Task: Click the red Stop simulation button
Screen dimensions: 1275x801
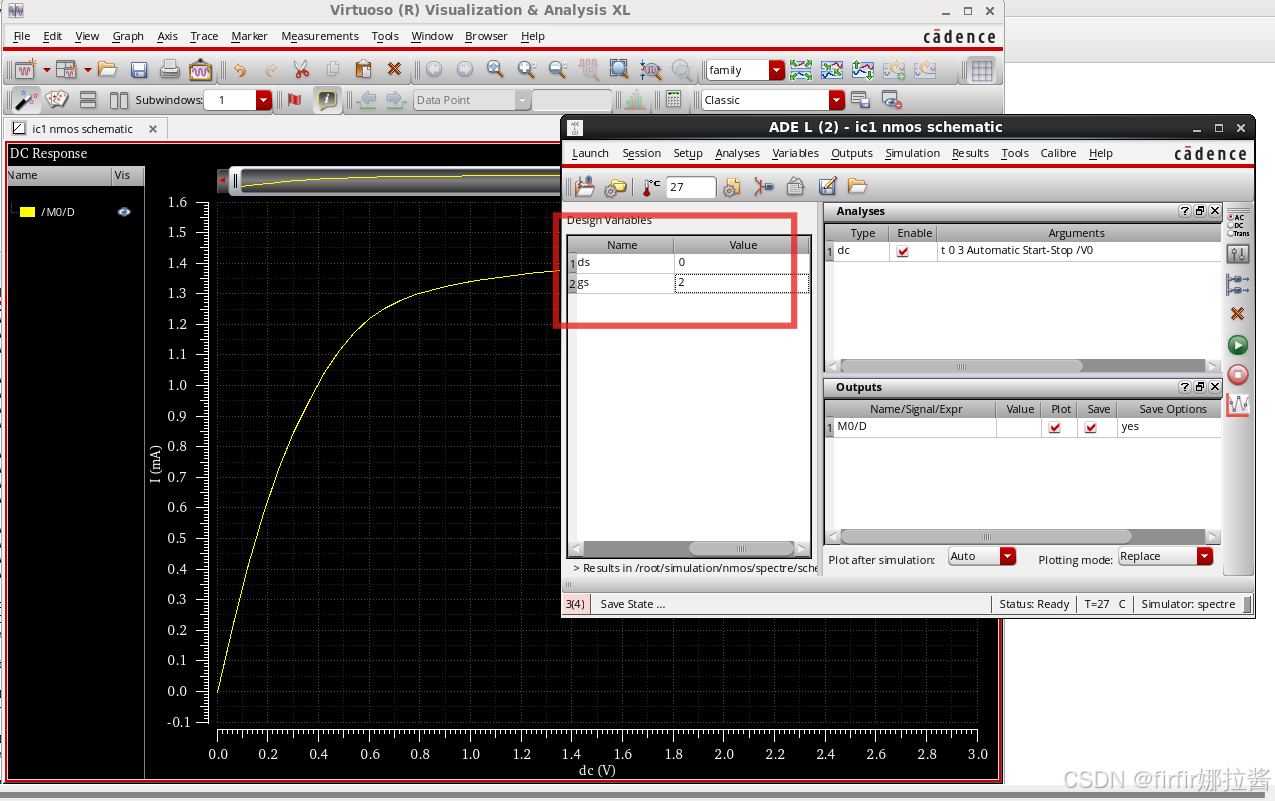Action: point(1238,374)
